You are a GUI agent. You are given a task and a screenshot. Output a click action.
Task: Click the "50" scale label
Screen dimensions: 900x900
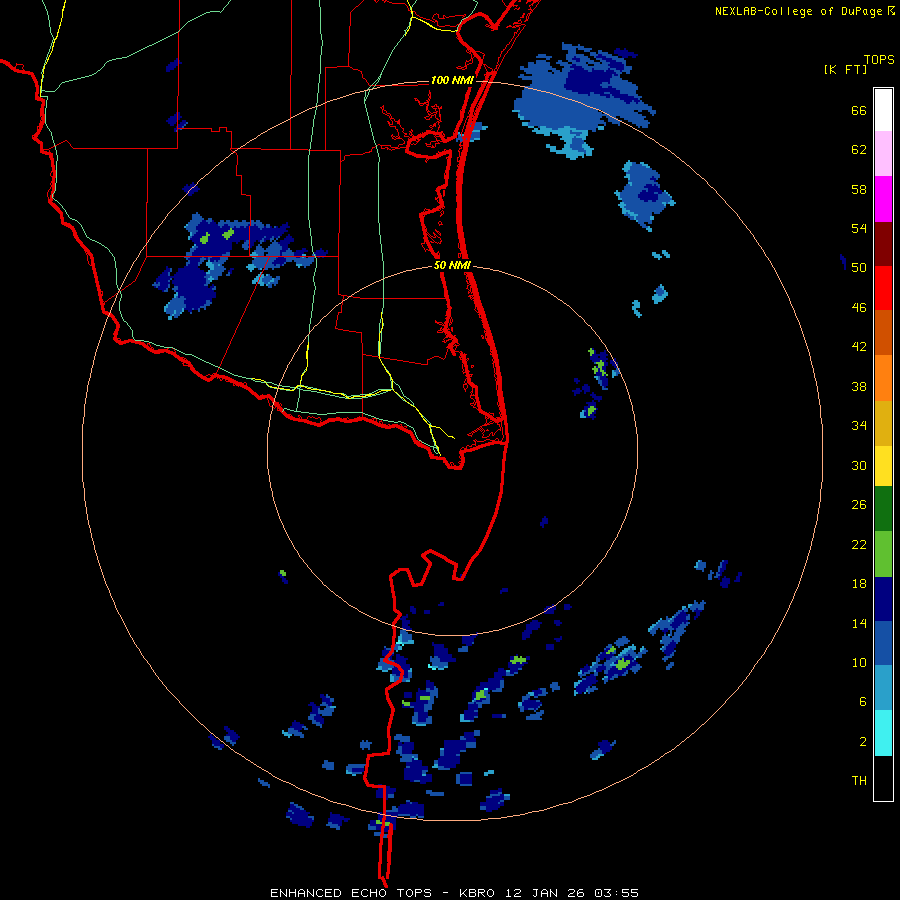tap(859, 268)
